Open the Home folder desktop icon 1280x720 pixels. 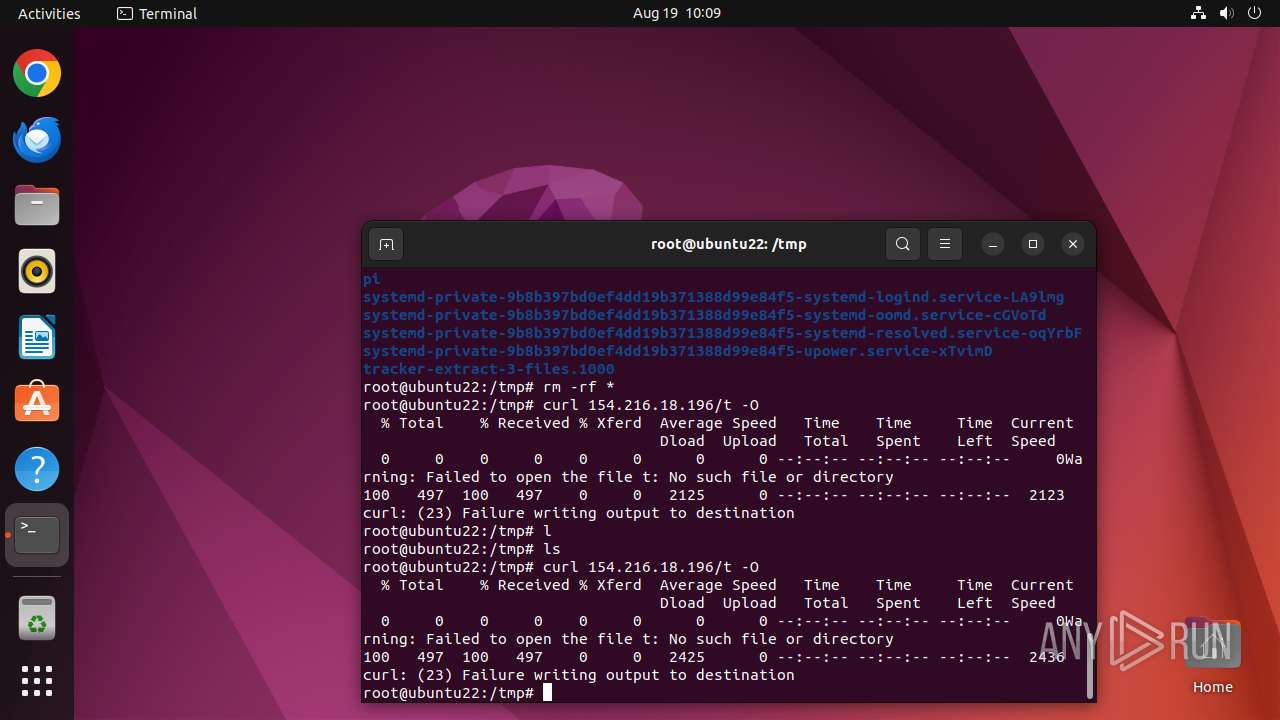1212,655
